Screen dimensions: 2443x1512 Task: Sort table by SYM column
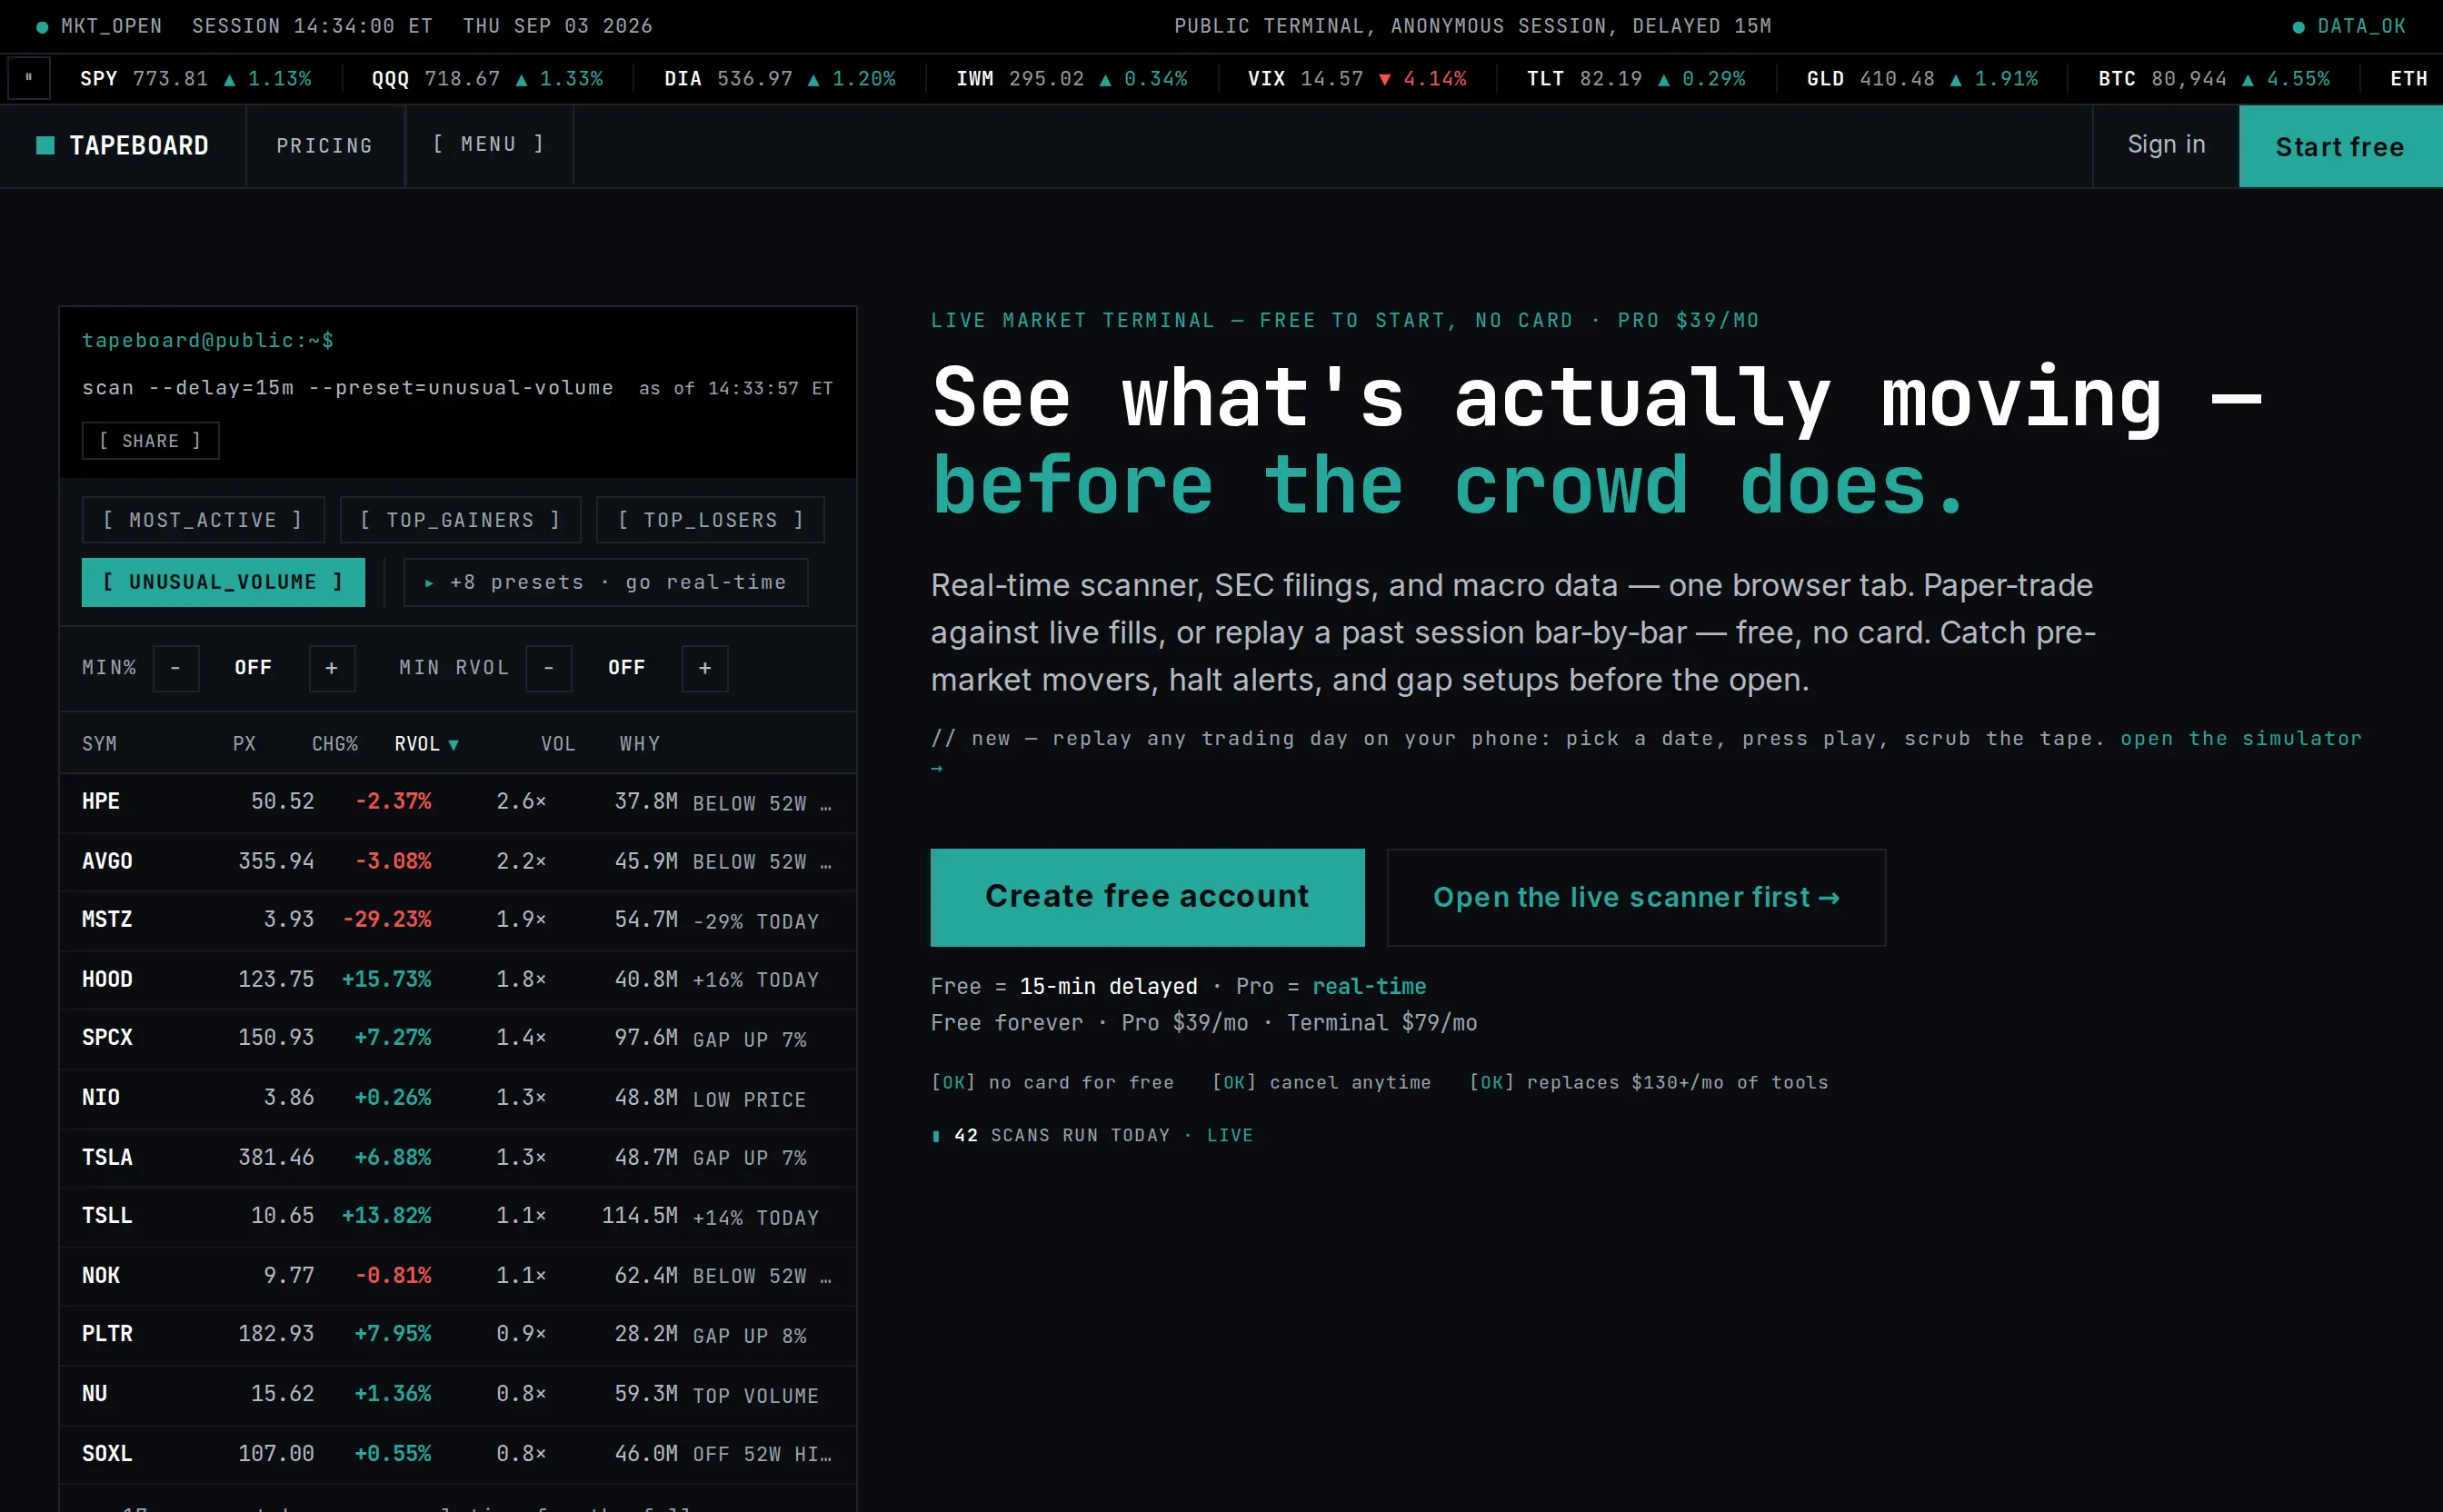pos(99,744)
